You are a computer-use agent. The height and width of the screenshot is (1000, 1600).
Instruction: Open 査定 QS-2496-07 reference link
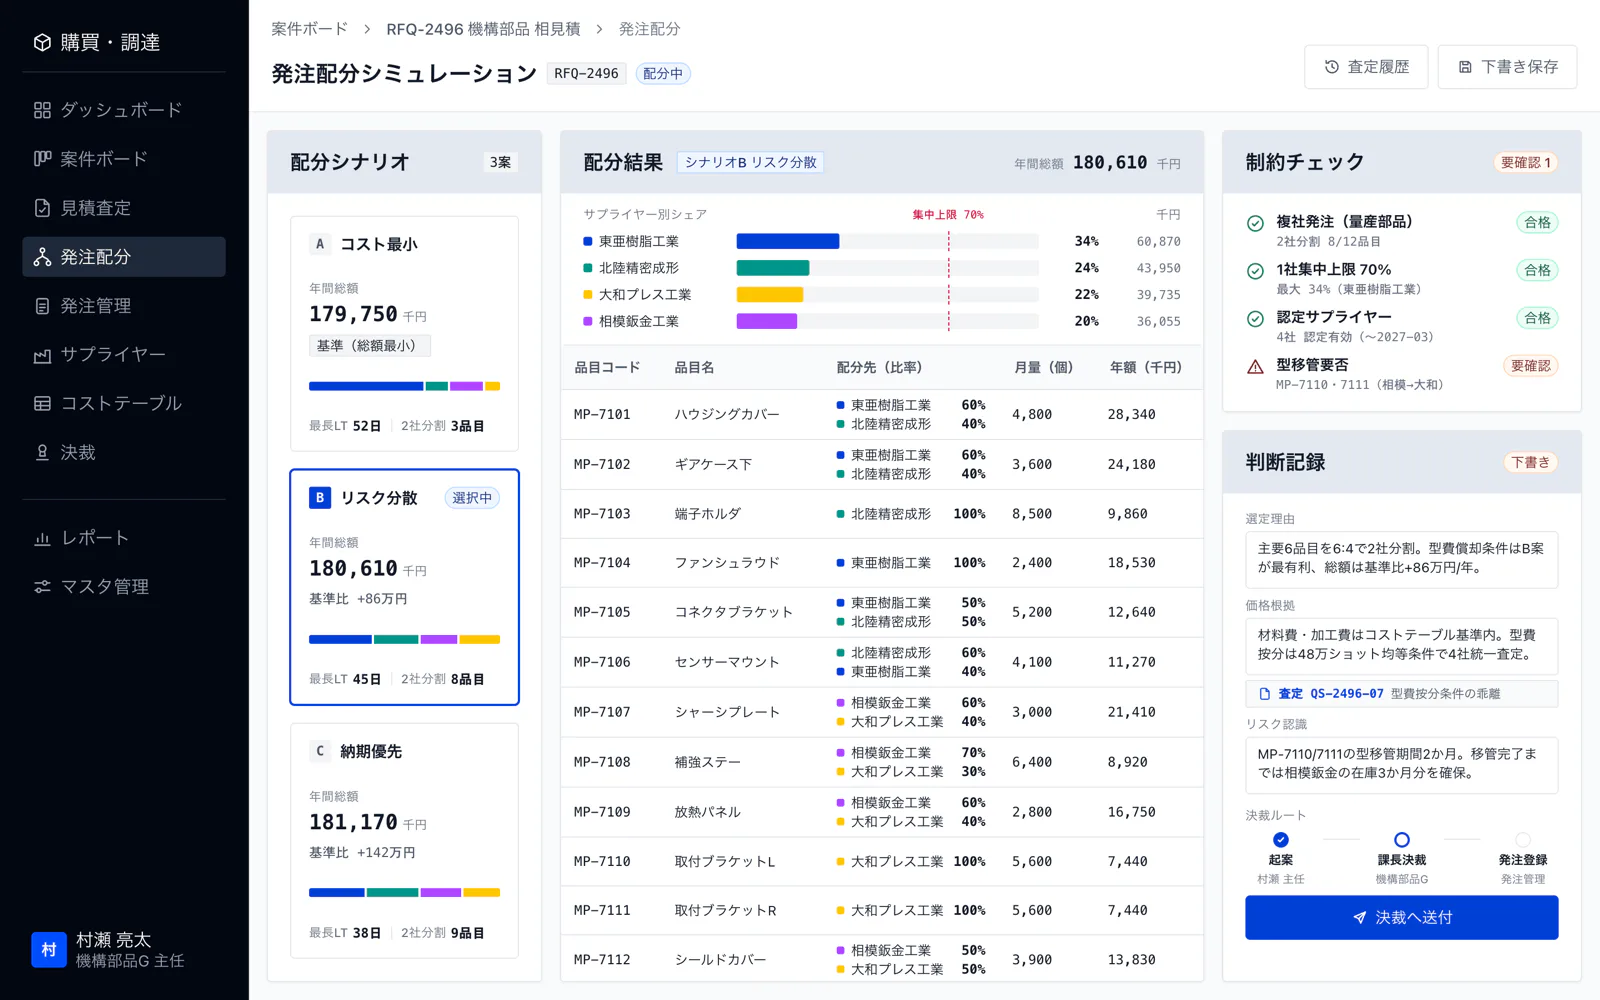click(x=1402, y=694)
